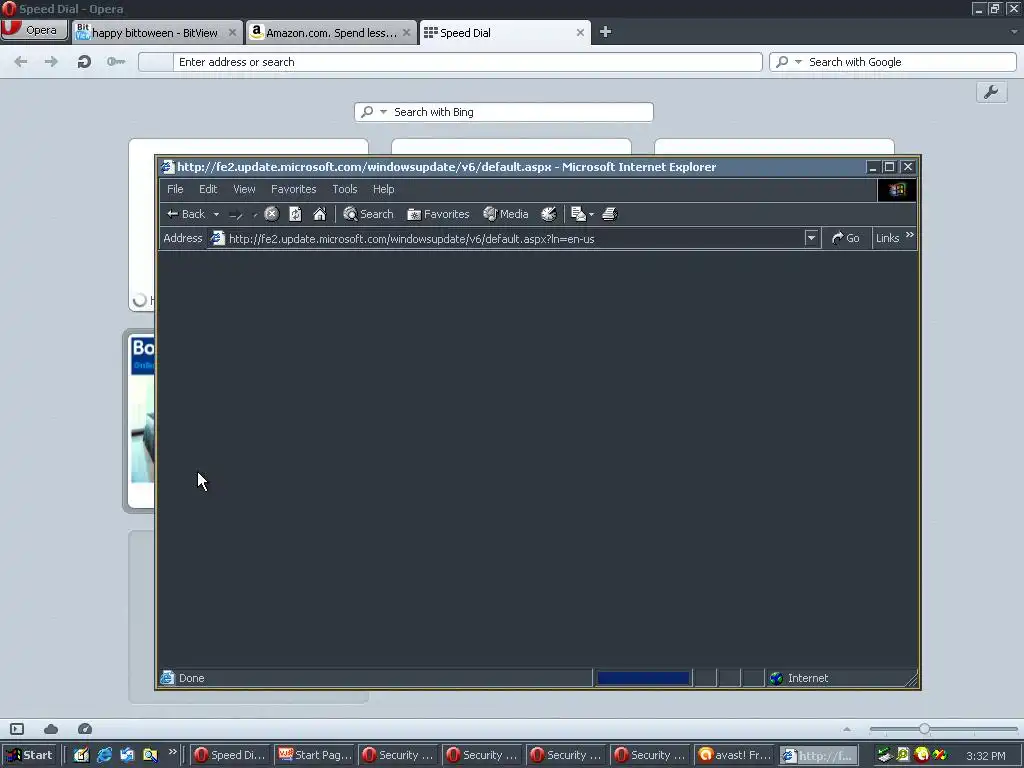Open the Edit menu in Internet Explorer
Viewport: 1024px width, 768px height.
point(208,189)
